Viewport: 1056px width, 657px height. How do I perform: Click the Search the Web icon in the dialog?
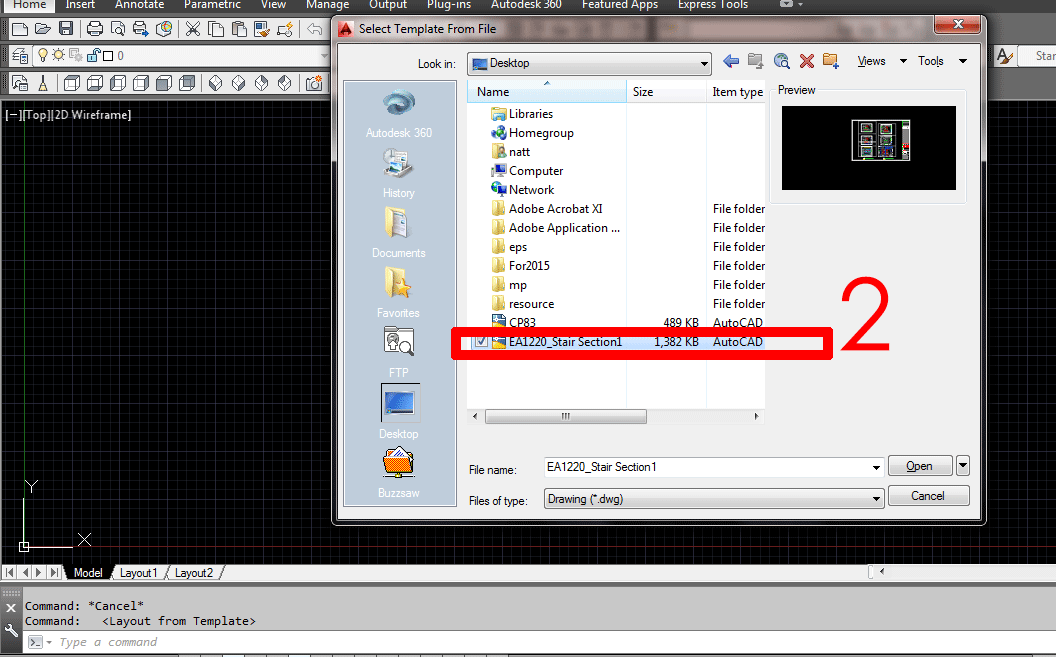pyautogui.click(x=782, y=61)
